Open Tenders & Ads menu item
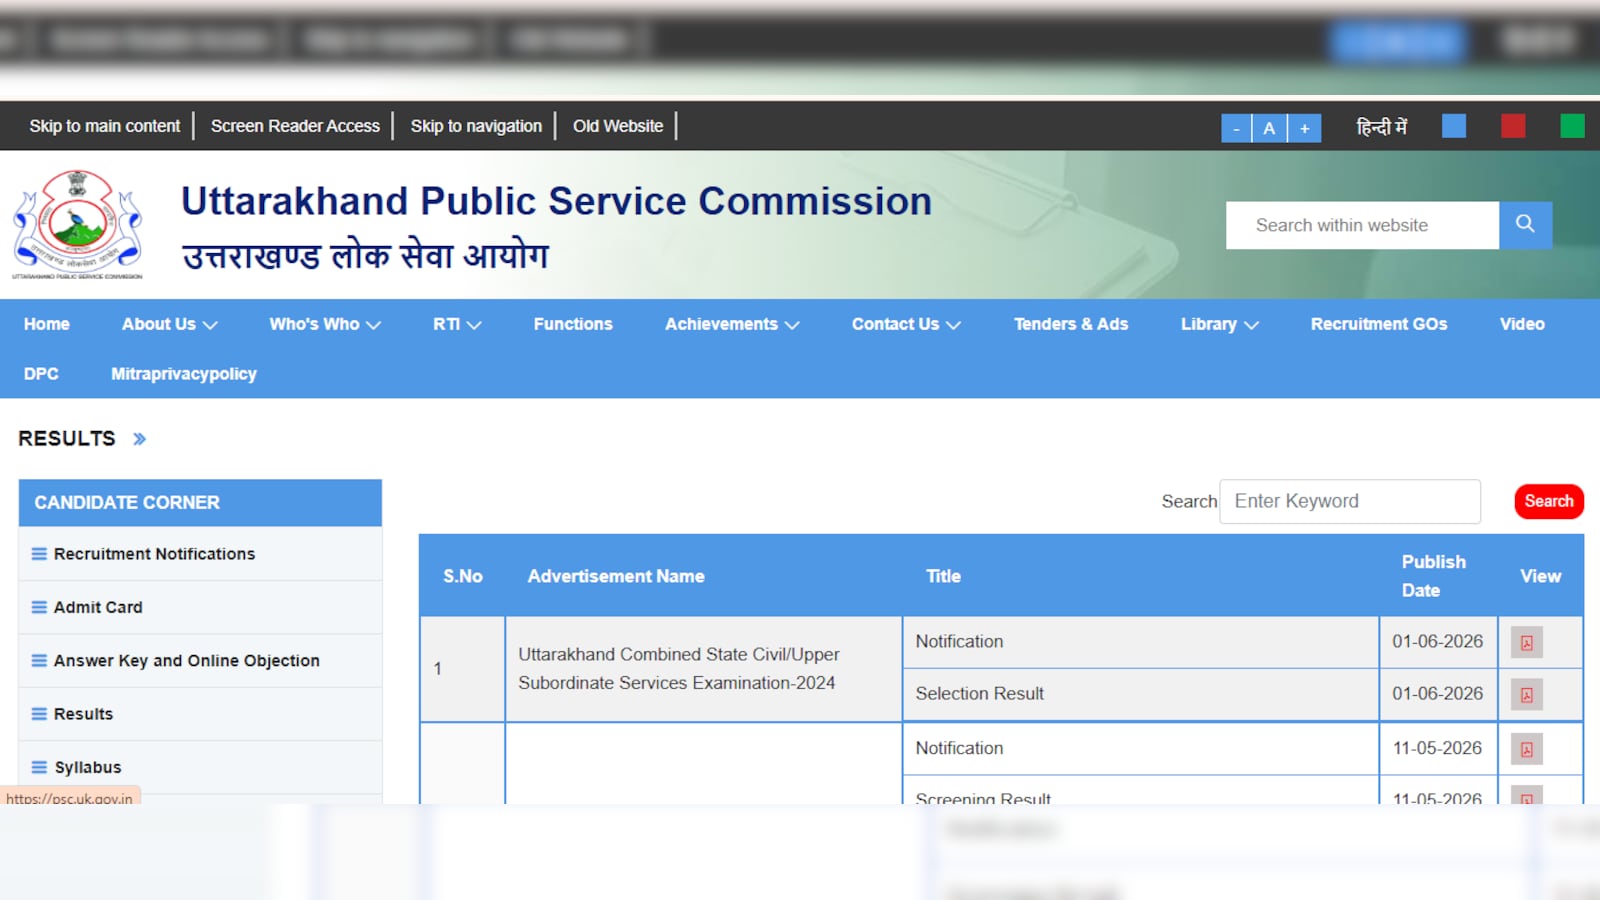The image size is (1600, 900). 1071,324
